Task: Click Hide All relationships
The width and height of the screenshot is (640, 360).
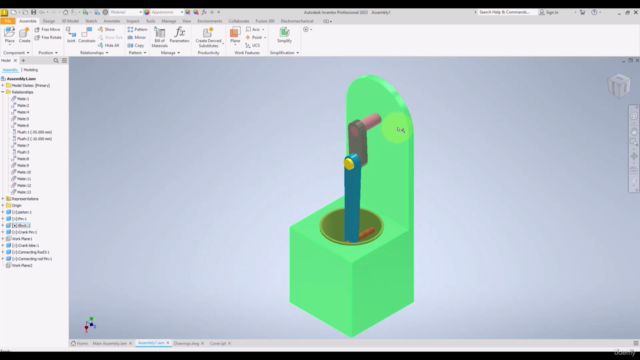Action: pos(109,45)
